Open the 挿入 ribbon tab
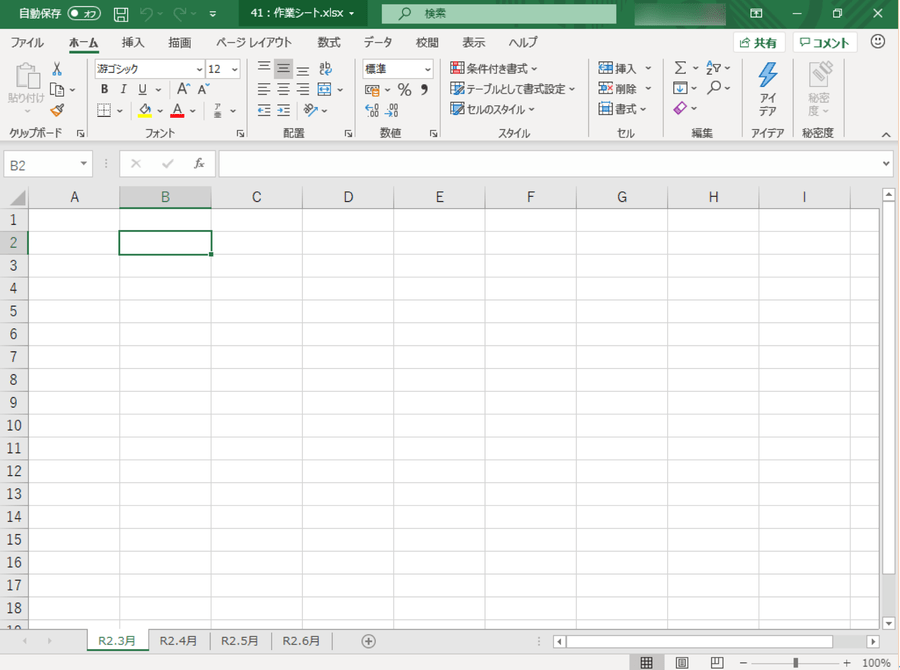Screen dimensions: 900x670 point(133,43)
